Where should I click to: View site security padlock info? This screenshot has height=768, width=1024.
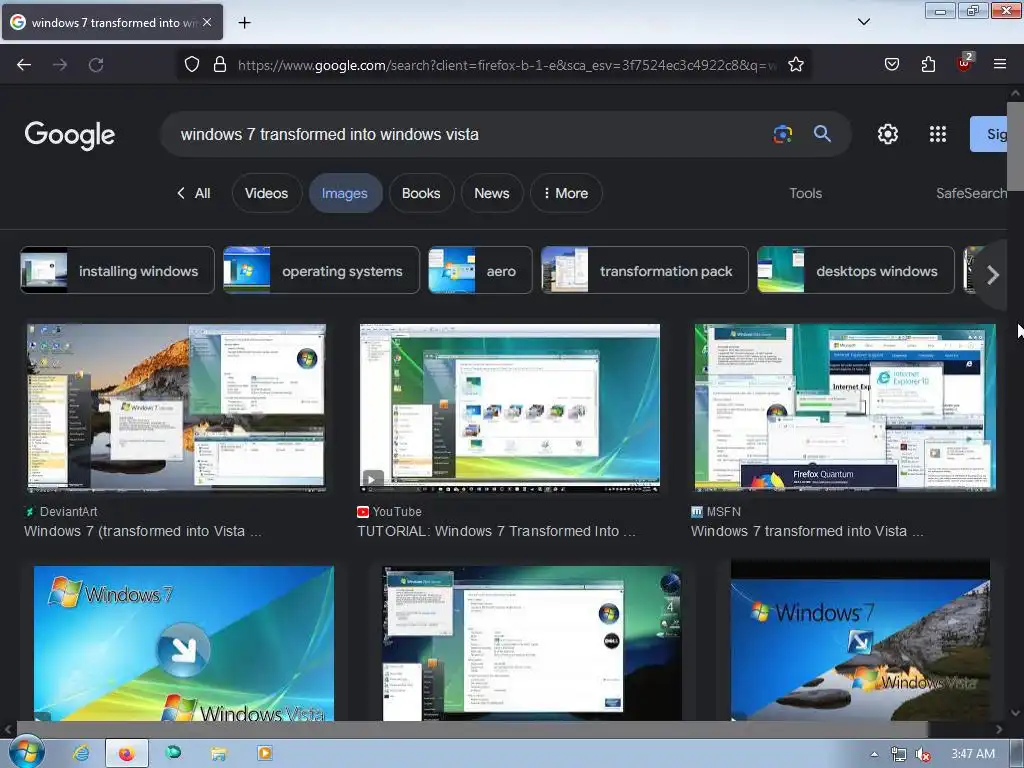[x=220, y=65]
